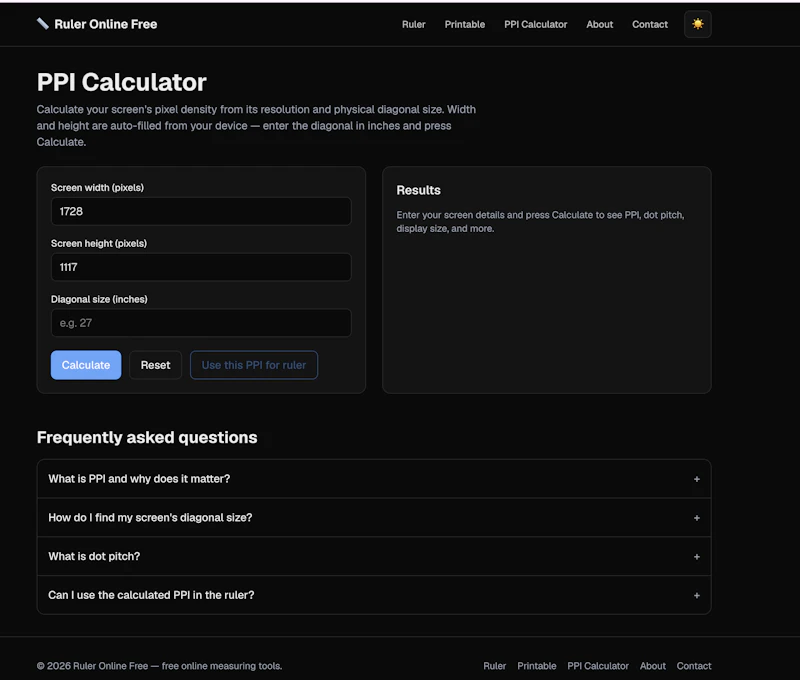Expand 'How do I find my screen's diagonal size?'
Image resolution: width=800 pixels, height=680 pixels.
[x=374, y=517]
